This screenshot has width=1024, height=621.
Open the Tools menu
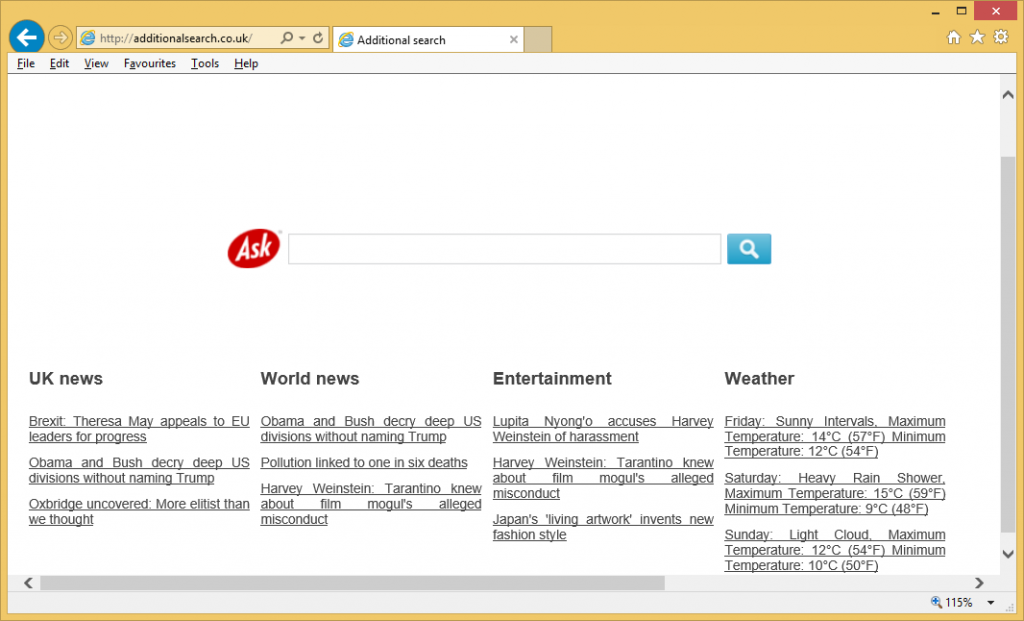pos(204,63)
